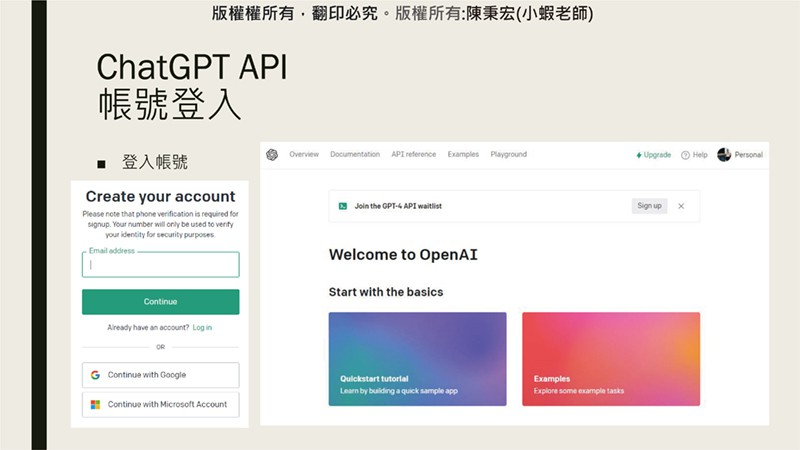The width and height of the screenshot is (800, 450).
Task: Focus the Email address field
Action: [x=160, y=265]
